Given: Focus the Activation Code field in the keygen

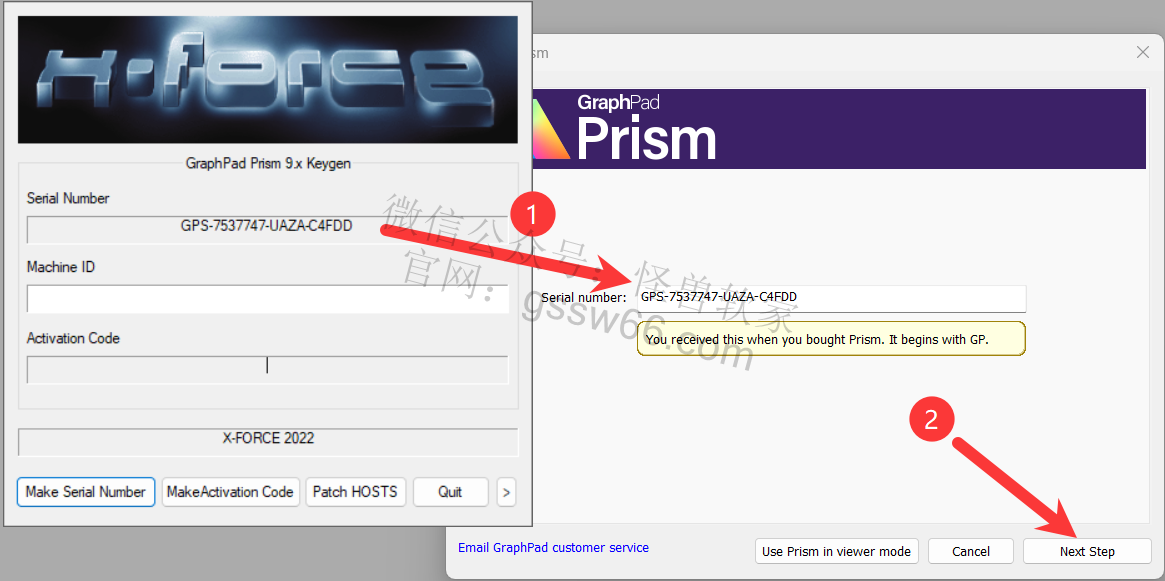Looking at the screenshot, I should 267,369.
